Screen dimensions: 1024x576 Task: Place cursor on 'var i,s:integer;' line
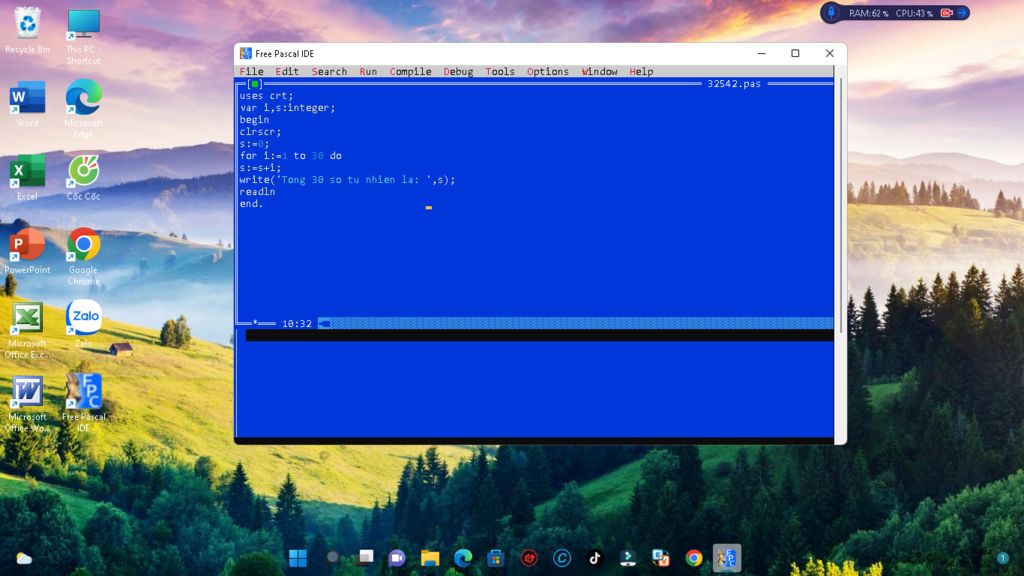(287, 108)
